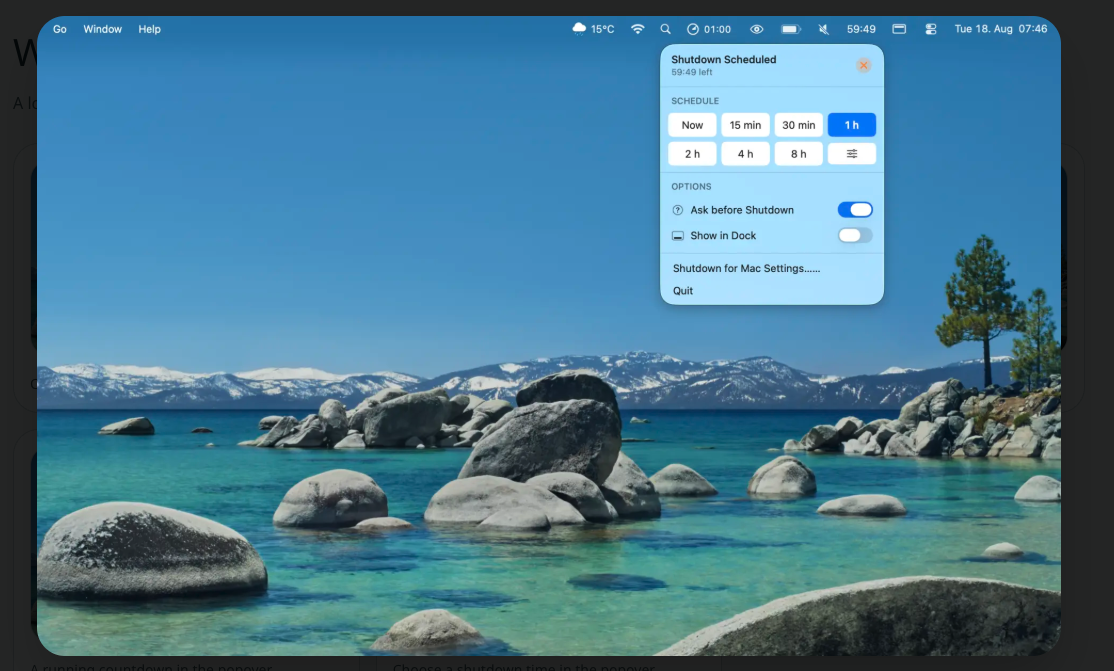Click the Shutdown timer clock icon
The width and height of the screenshot is (1114, 671).
(x=693, y=29)
